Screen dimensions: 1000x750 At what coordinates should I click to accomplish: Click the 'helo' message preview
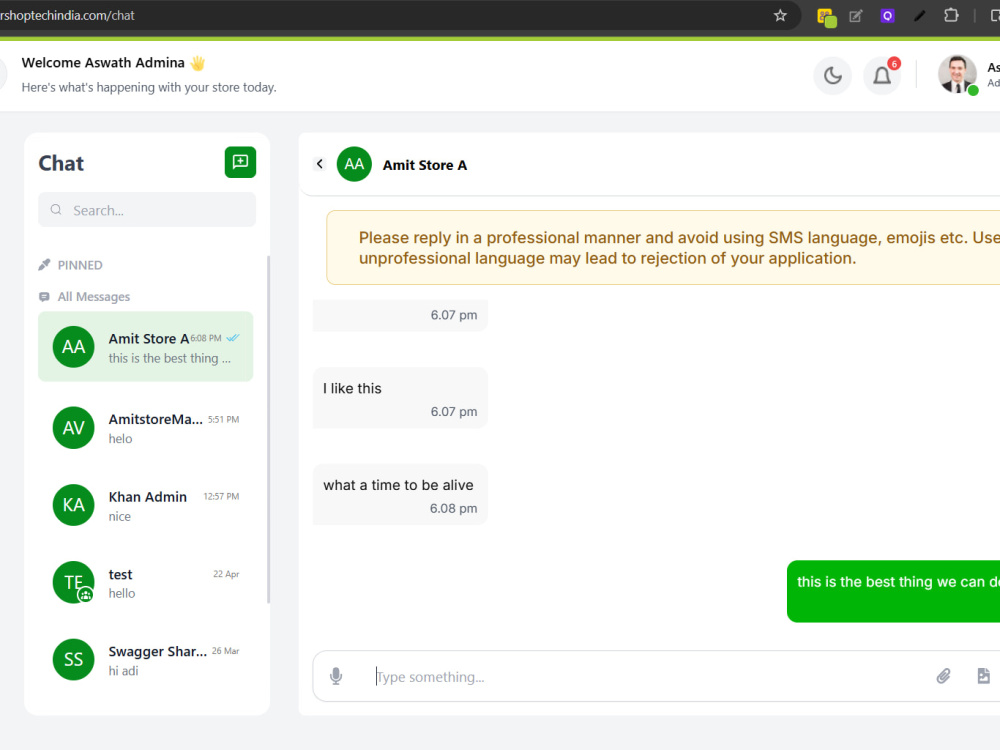coord(121,439)
